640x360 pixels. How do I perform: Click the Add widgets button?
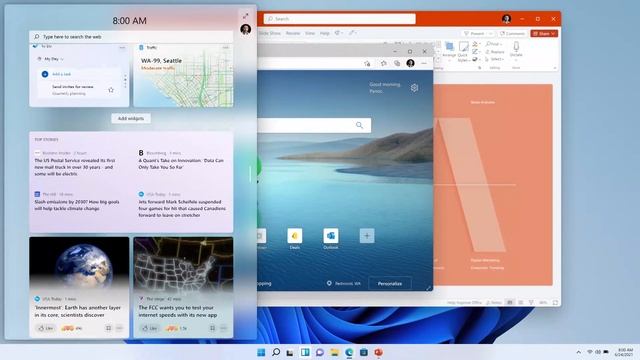pyautogui.click(x=131, y=118)
